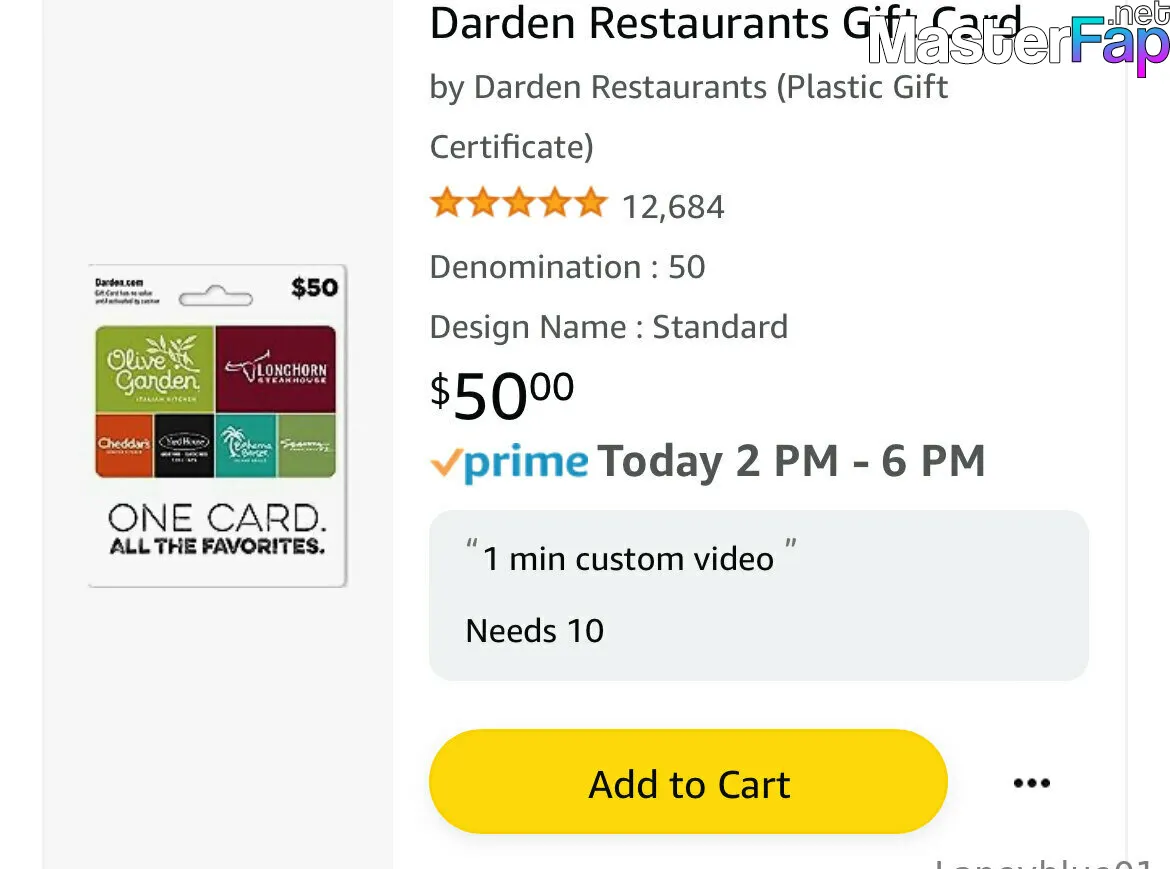Click the Darden Restaurants Gift Card title
Image resolution: width=1170 pixels, height=869 pixels.
pos(725,23)
